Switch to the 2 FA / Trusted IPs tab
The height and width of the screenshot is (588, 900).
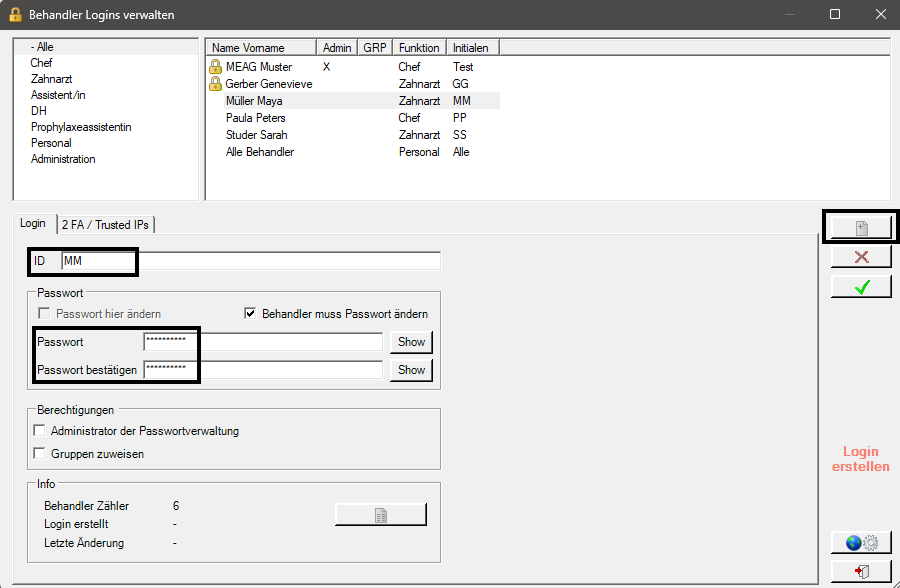106,225
